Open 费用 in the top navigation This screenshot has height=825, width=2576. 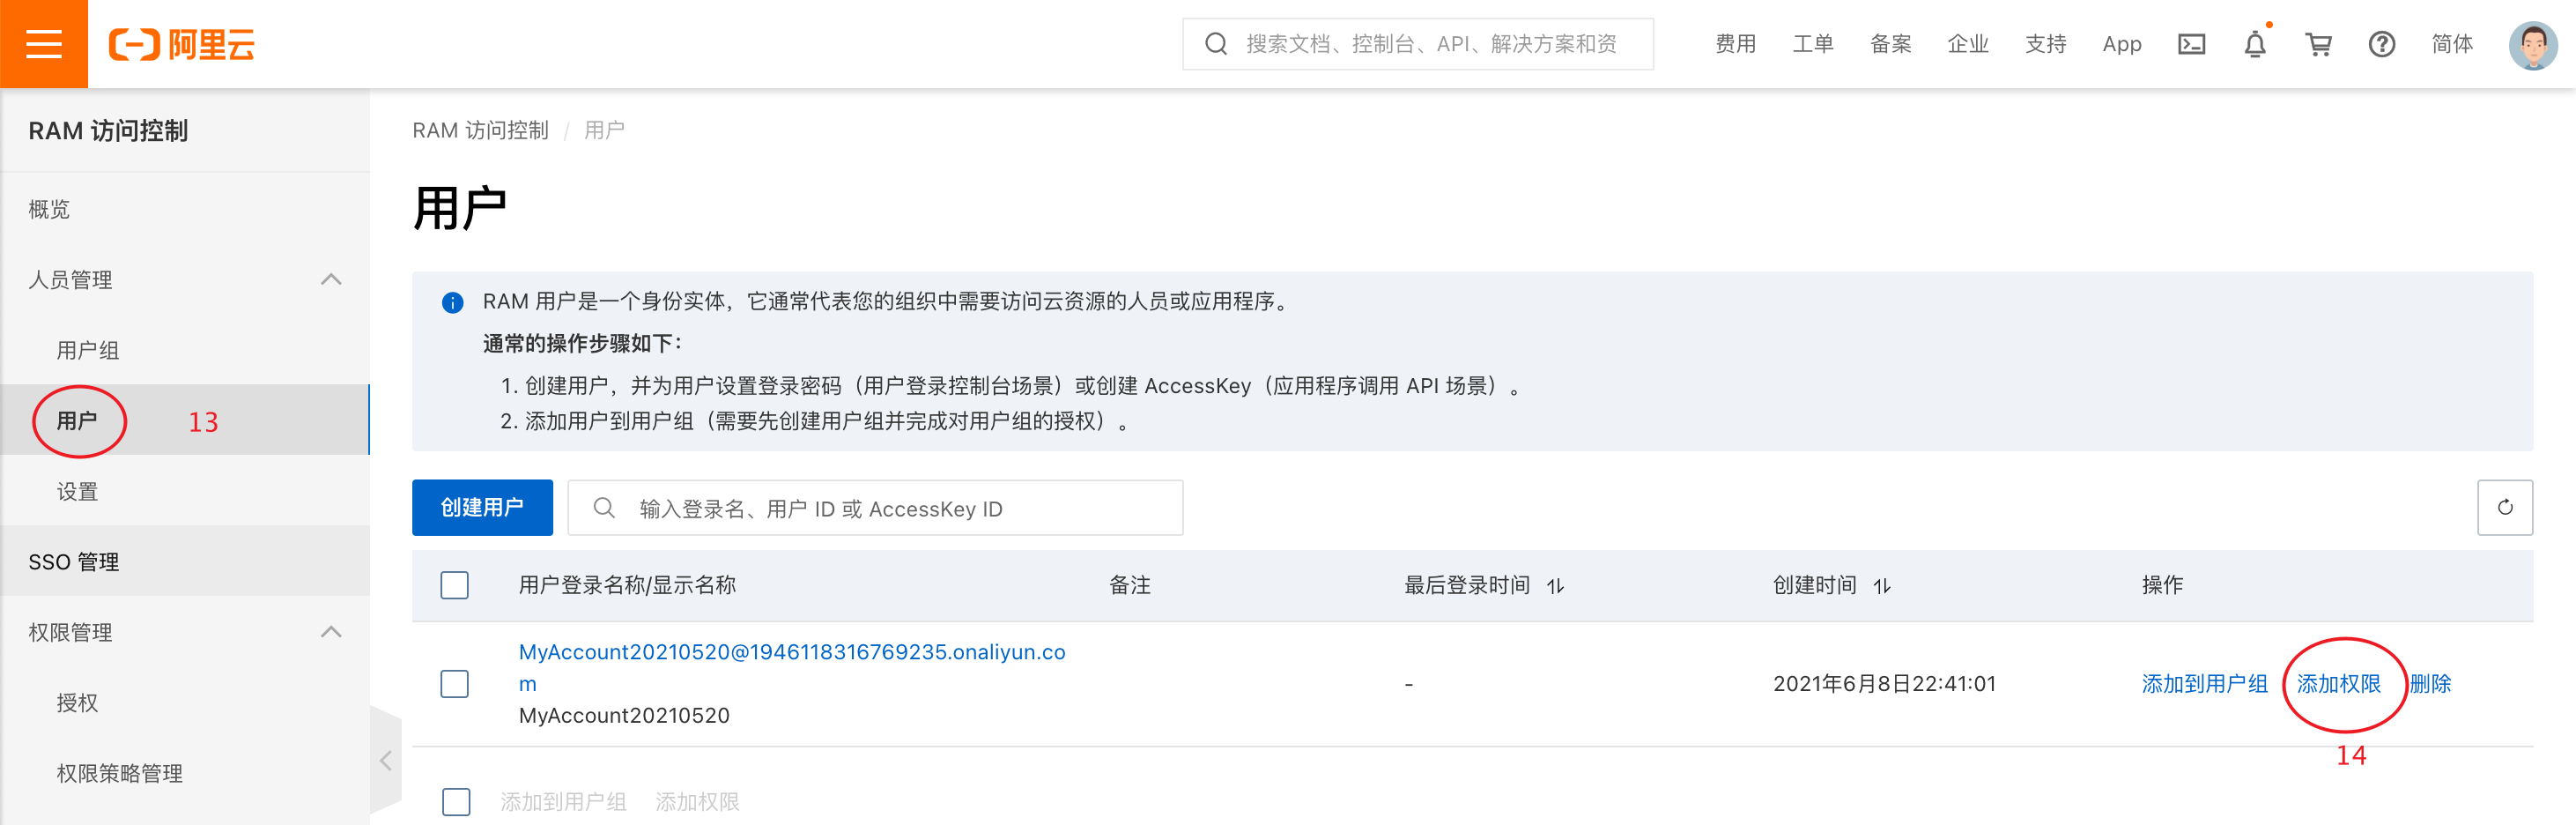1735,44
